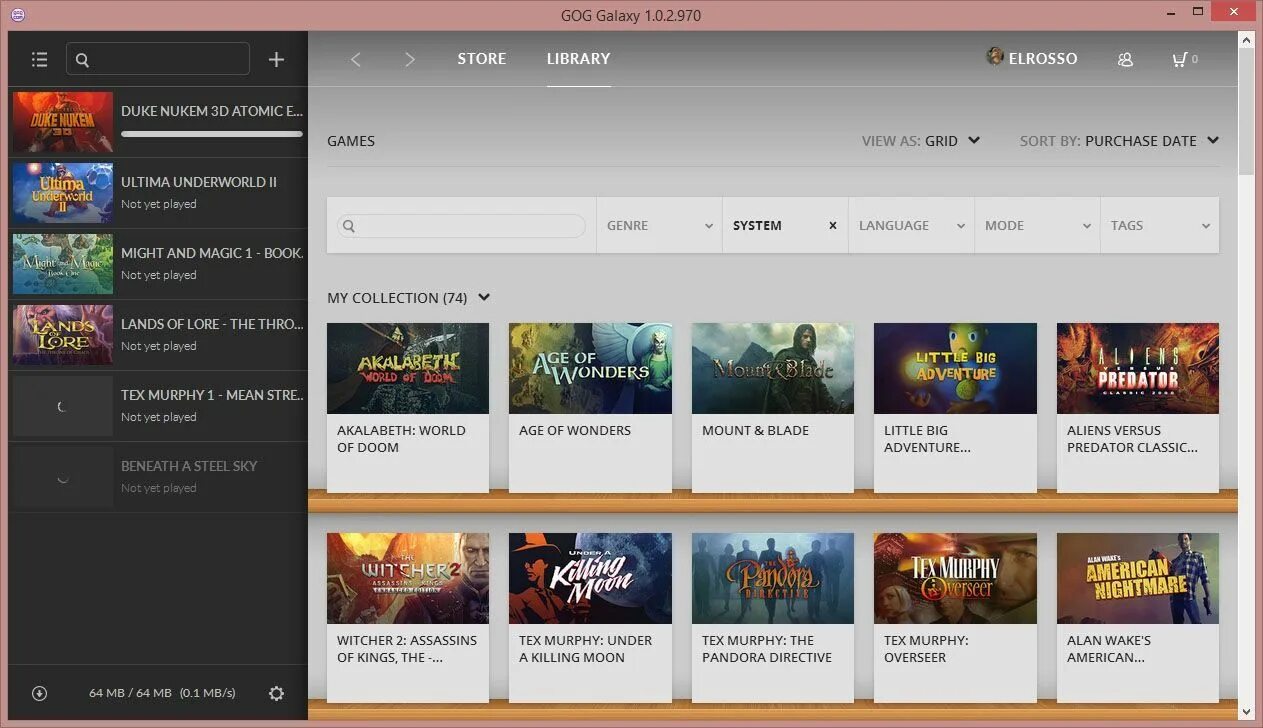Go back with the left arrow icon
The image size is (1263, 728).
(355, 59)
